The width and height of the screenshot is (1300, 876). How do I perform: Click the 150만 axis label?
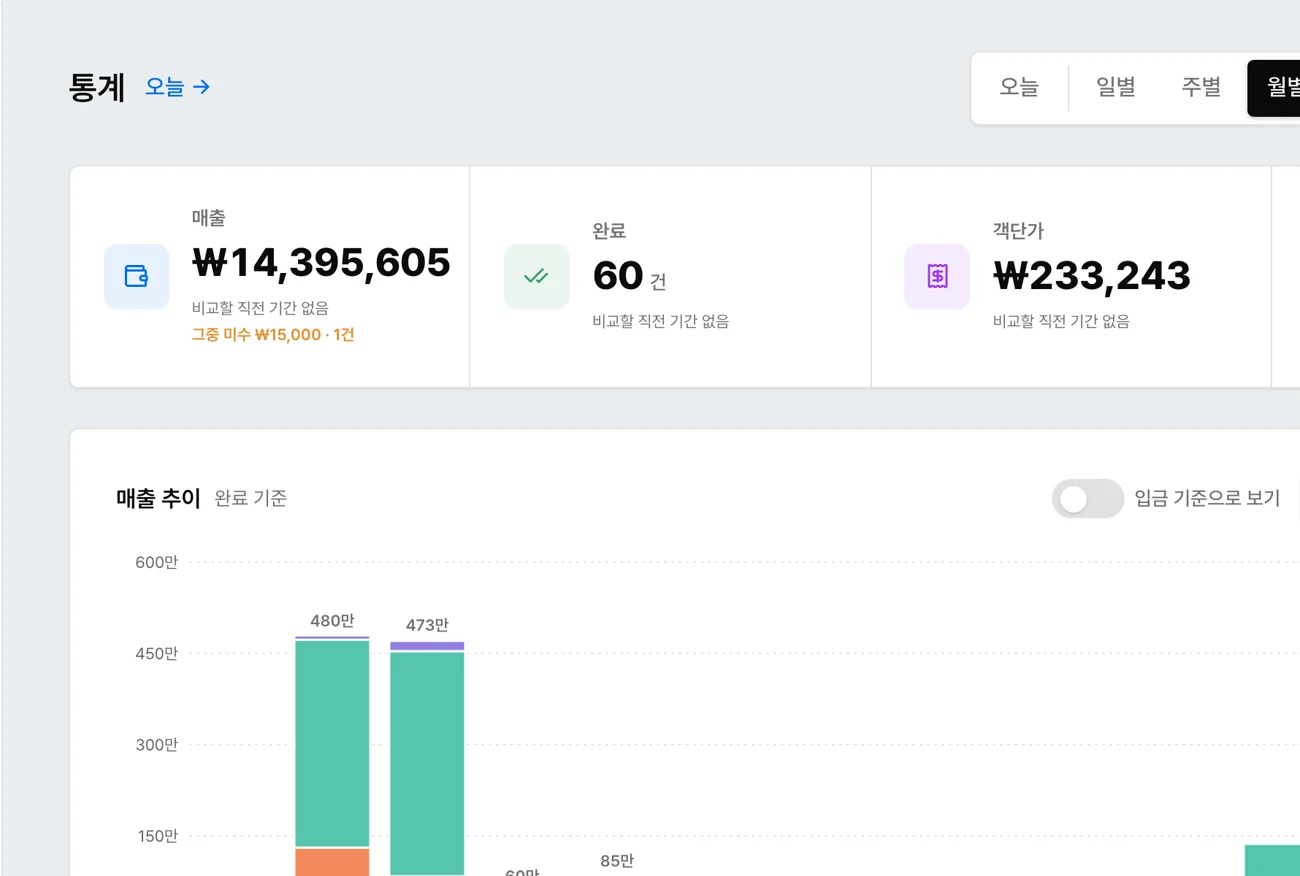[157, 836]
